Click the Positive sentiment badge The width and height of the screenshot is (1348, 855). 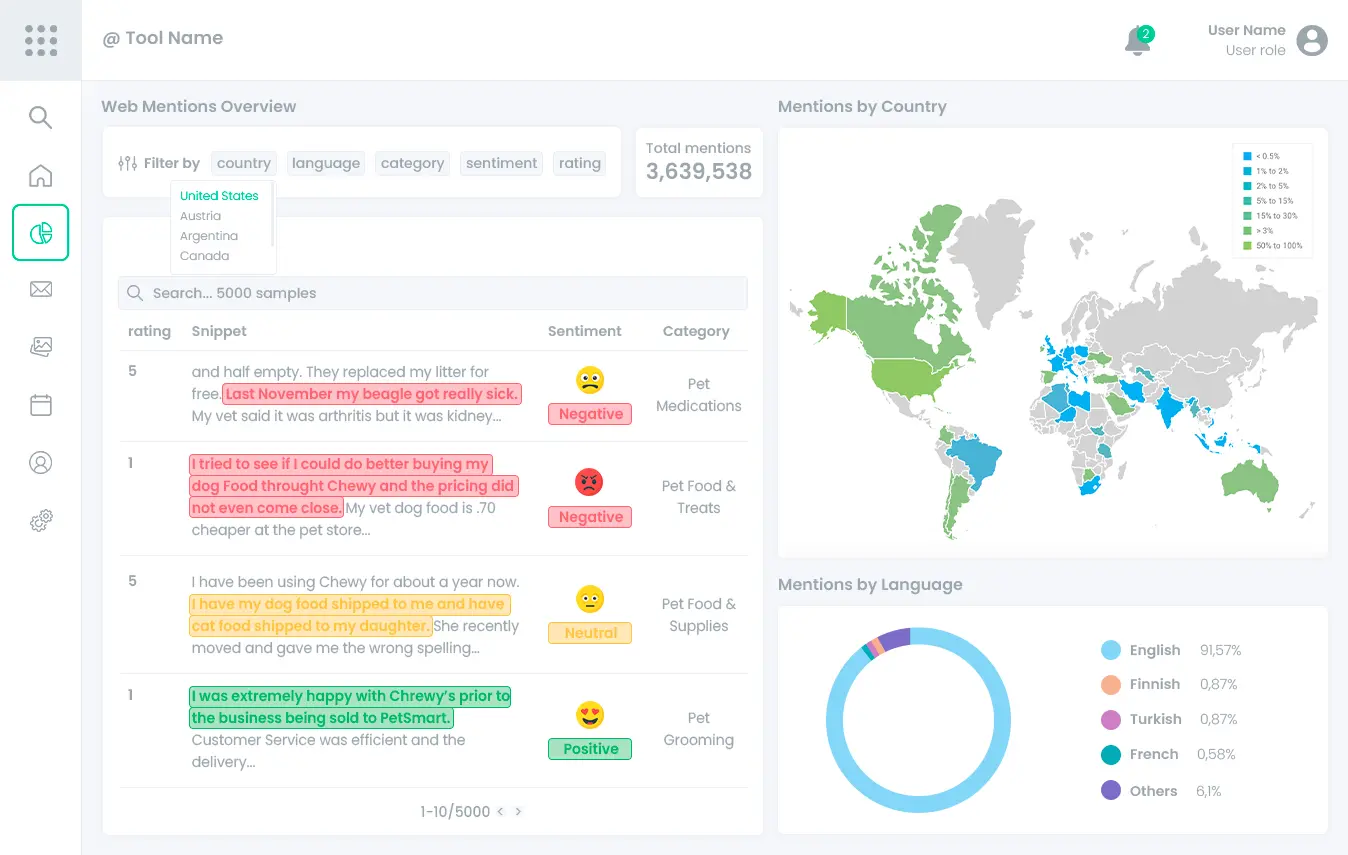tap(590, 749)
